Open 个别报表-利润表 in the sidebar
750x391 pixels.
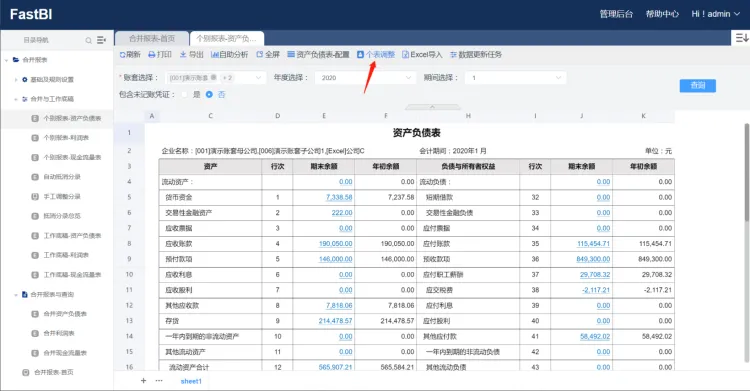[66, 138]
